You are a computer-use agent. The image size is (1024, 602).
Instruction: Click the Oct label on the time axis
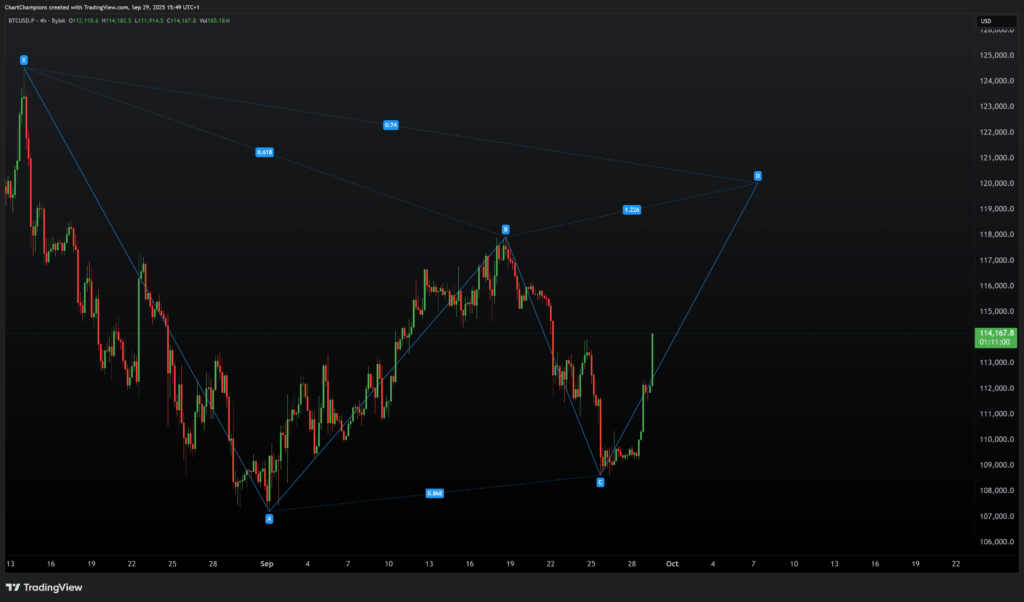(x=672, y=564)
